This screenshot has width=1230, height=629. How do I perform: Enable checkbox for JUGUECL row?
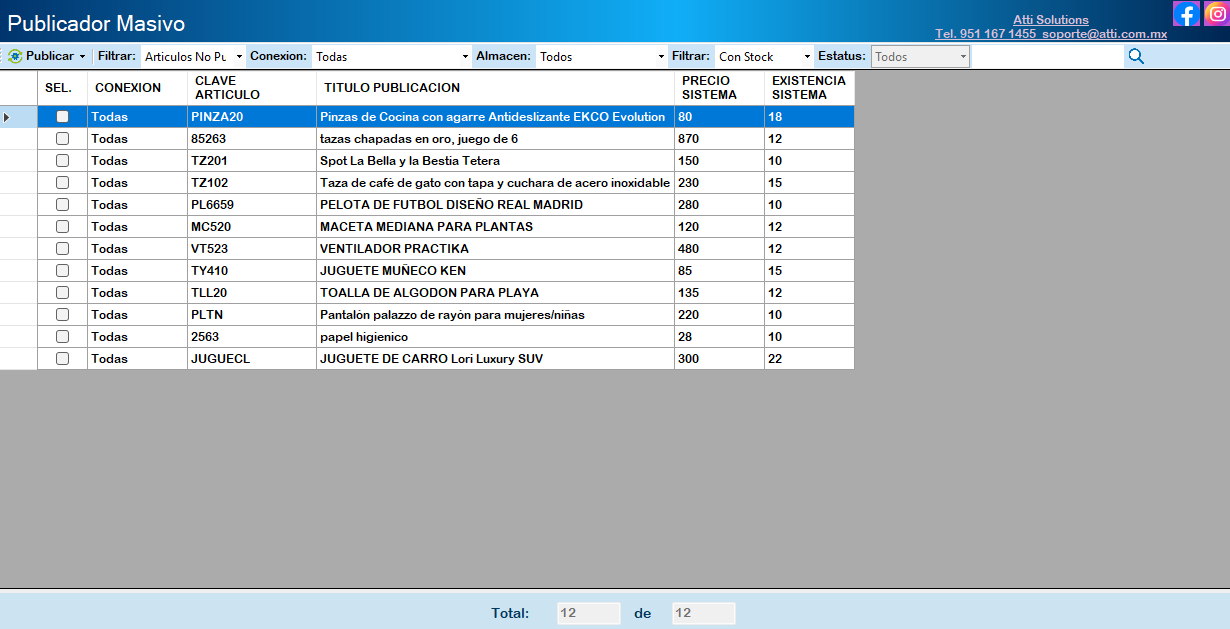(62, 359)
